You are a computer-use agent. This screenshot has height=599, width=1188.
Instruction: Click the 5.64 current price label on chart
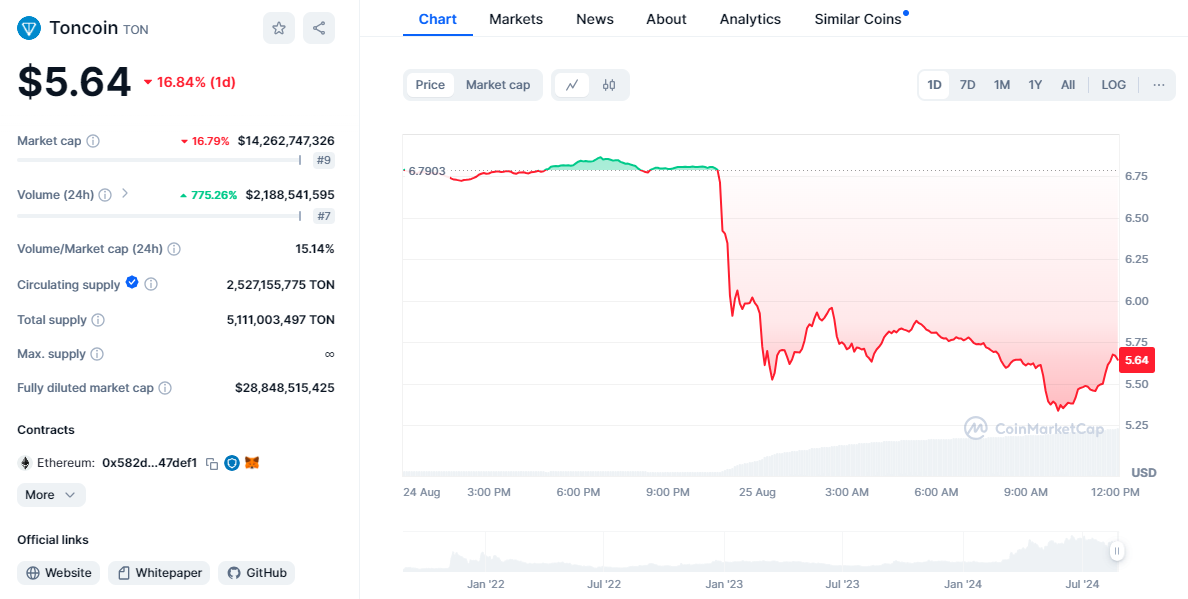pyautogui.click(x=1136, y=360)
